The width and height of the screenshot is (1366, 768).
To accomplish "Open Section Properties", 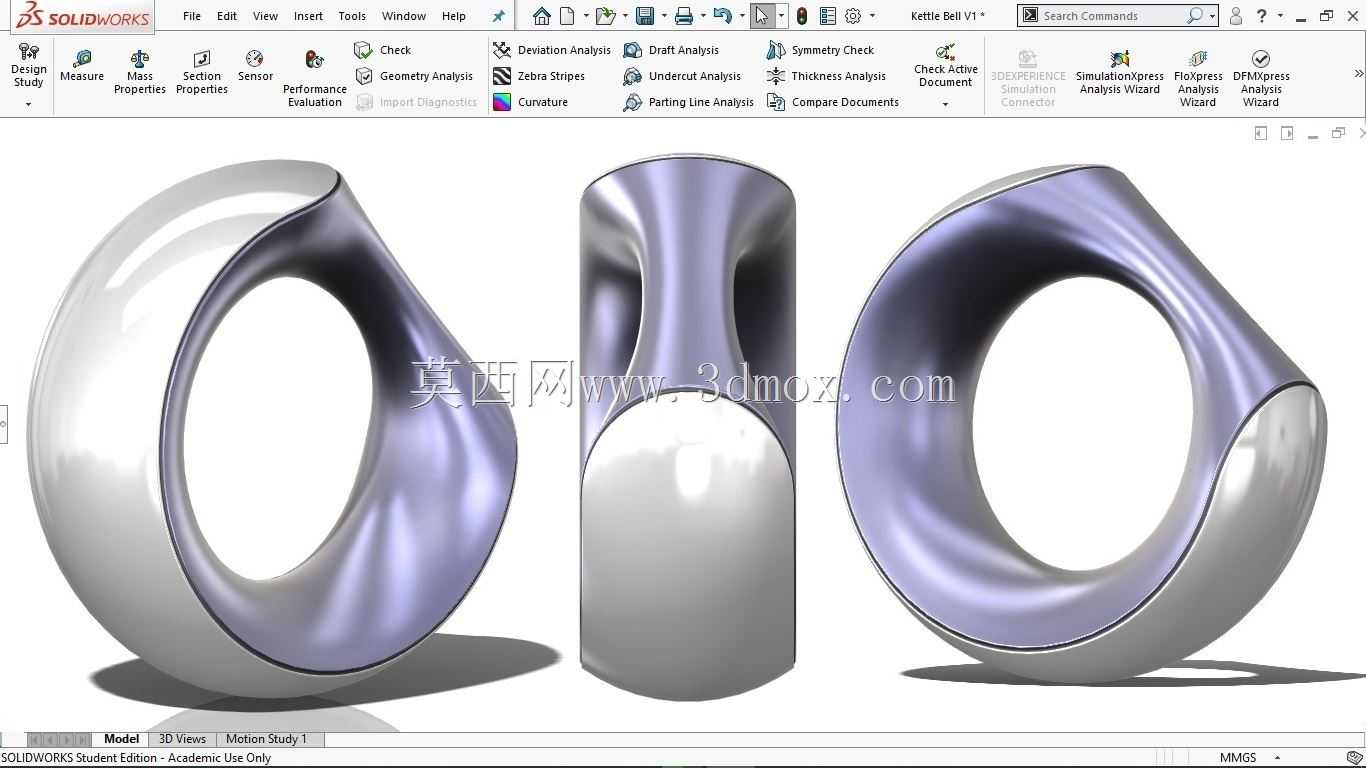I will click(202, 72).
